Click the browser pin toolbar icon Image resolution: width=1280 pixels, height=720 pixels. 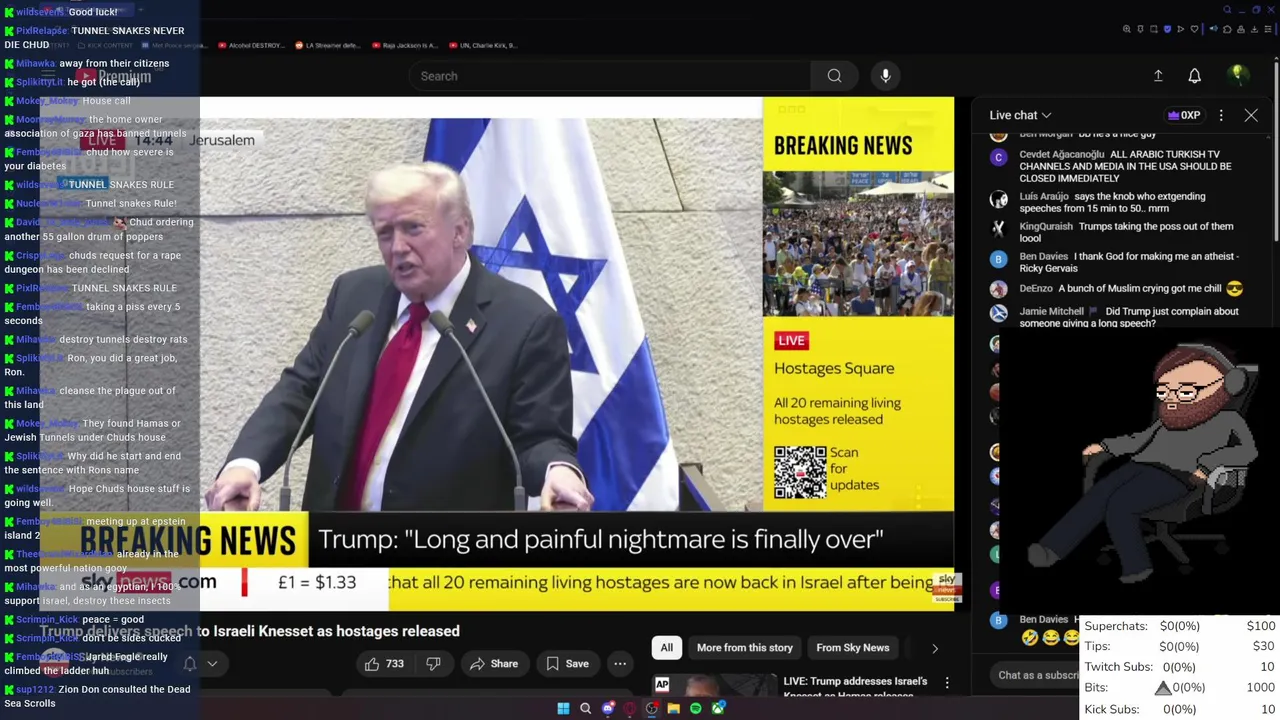point(1140,29)
